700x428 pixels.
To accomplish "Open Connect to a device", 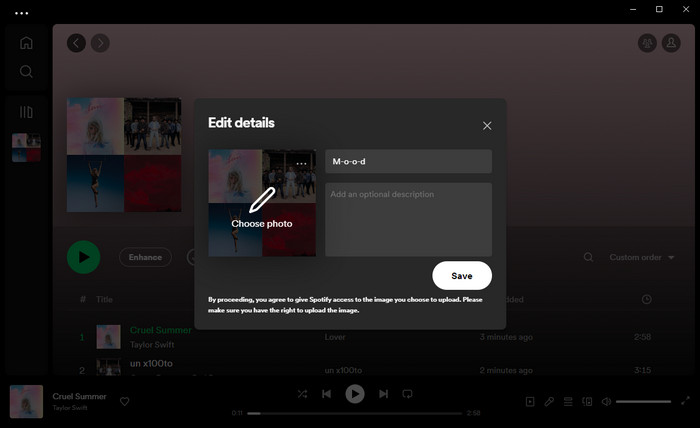I will point(587,402).
